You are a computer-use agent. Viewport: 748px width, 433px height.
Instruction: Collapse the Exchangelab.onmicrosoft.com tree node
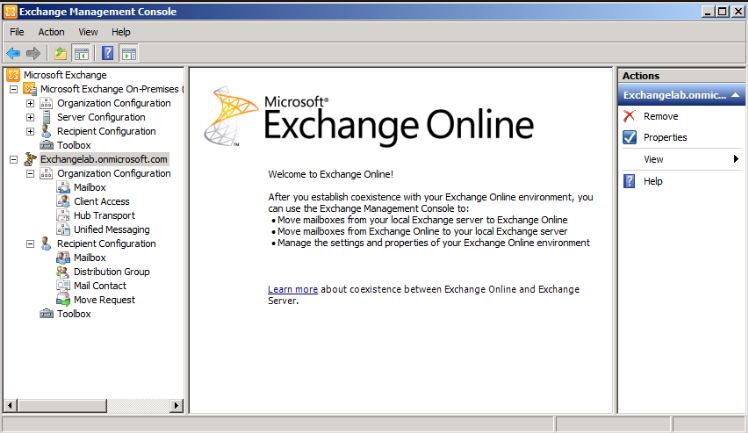point(13,159)
